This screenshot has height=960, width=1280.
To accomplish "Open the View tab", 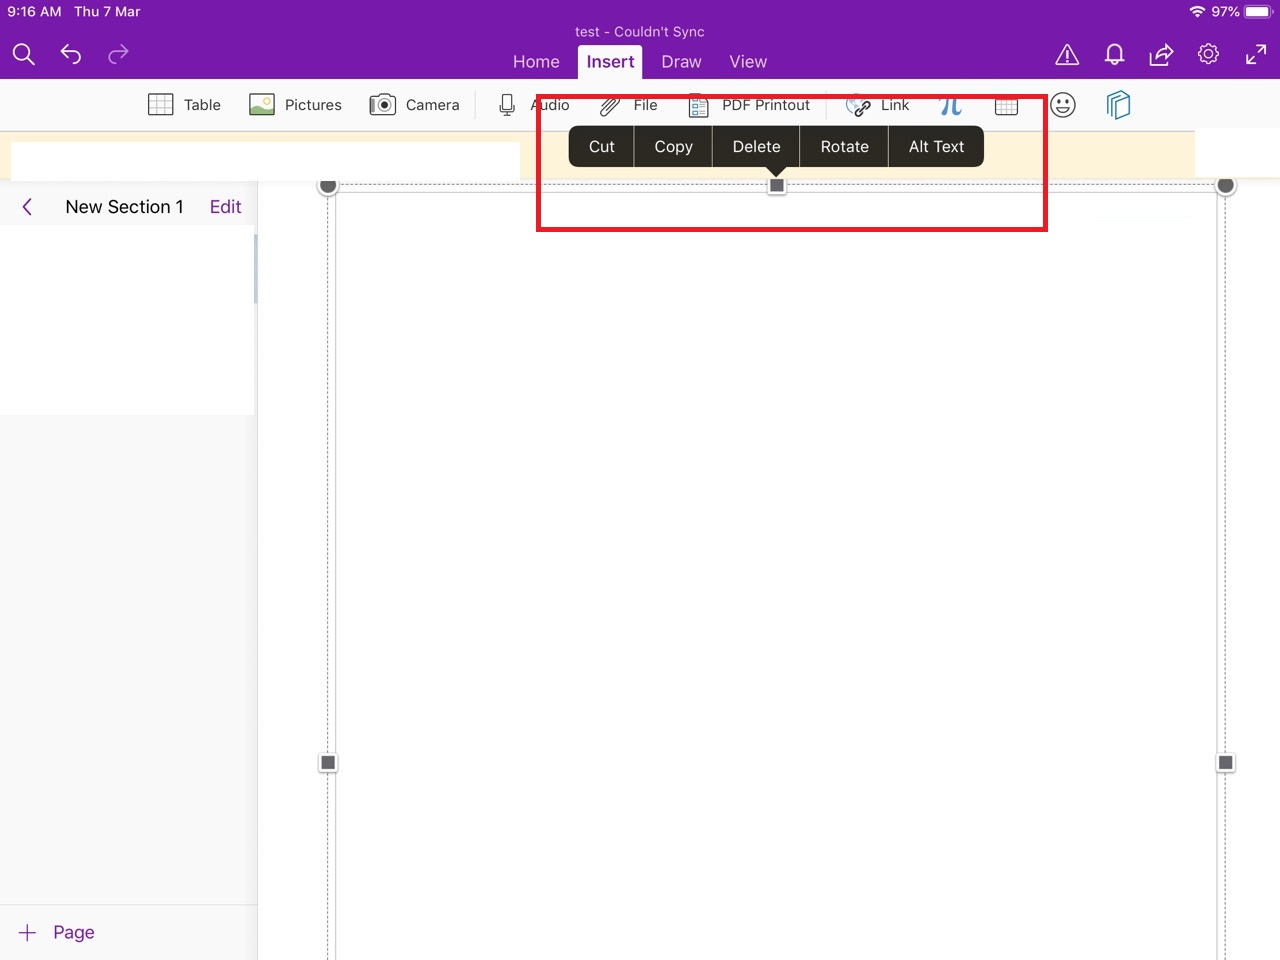I will click(748, 62).
